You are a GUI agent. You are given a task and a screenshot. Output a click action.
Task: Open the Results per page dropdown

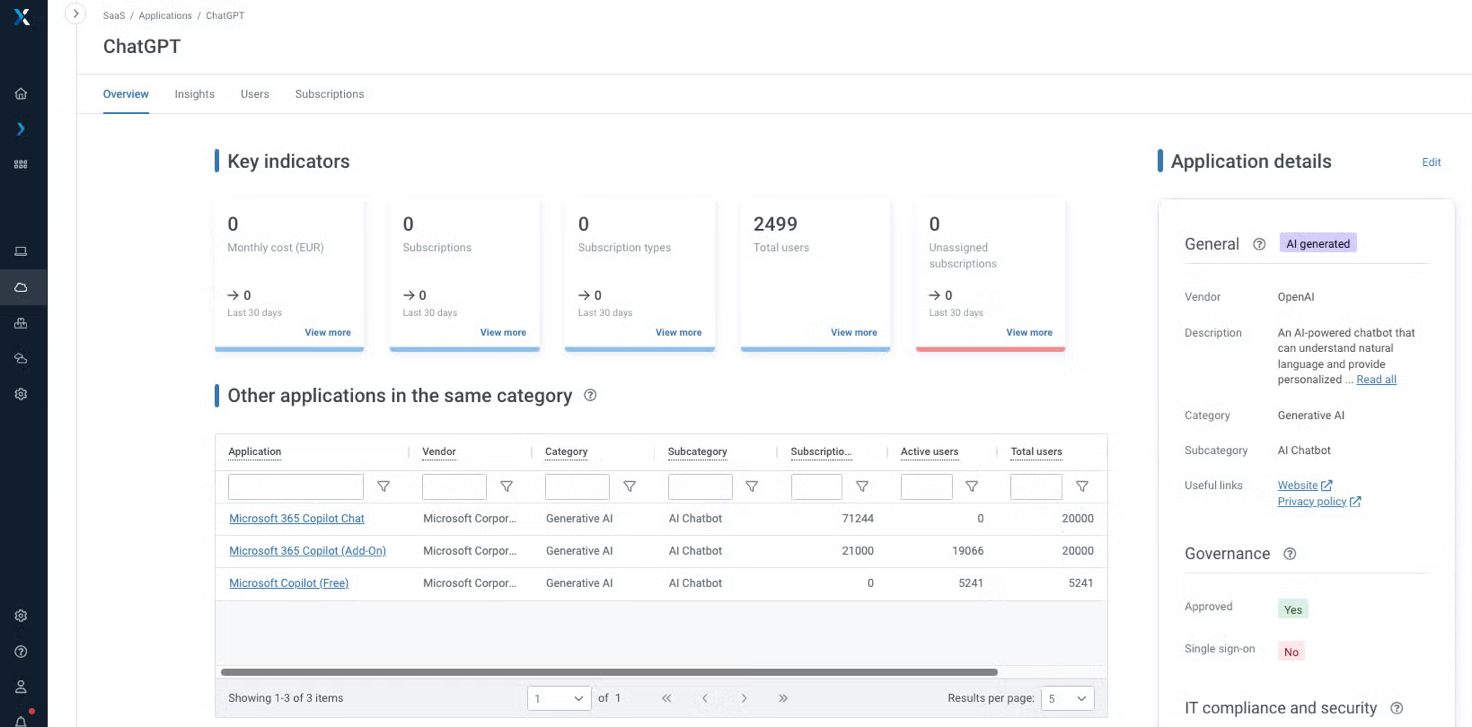coord(1067,698)
